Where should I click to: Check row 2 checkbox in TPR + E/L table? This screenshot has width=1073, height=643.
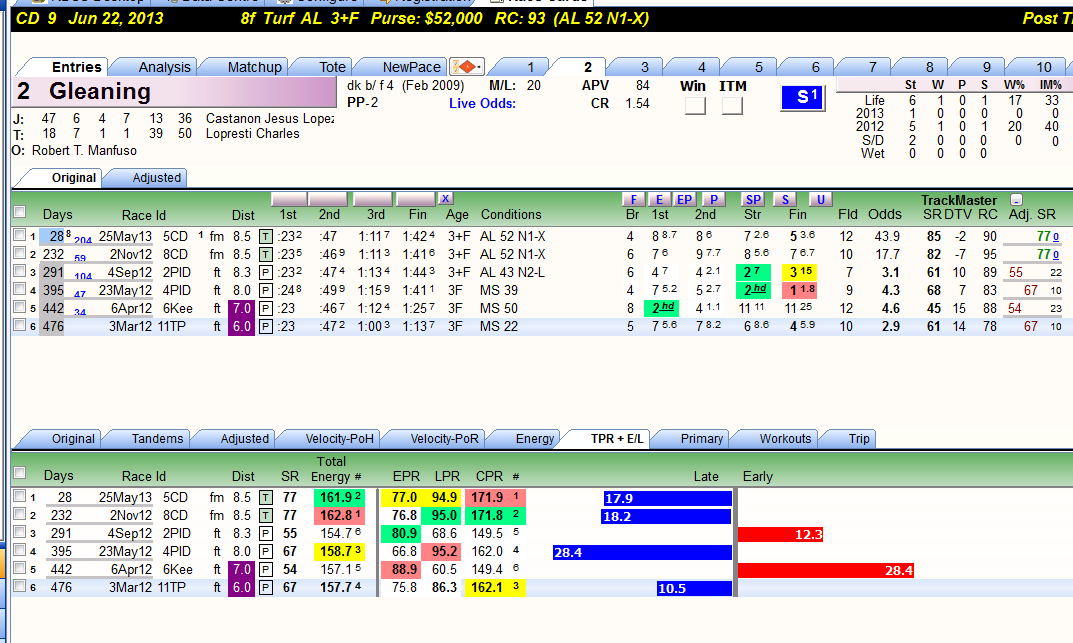tap(19, 514)
